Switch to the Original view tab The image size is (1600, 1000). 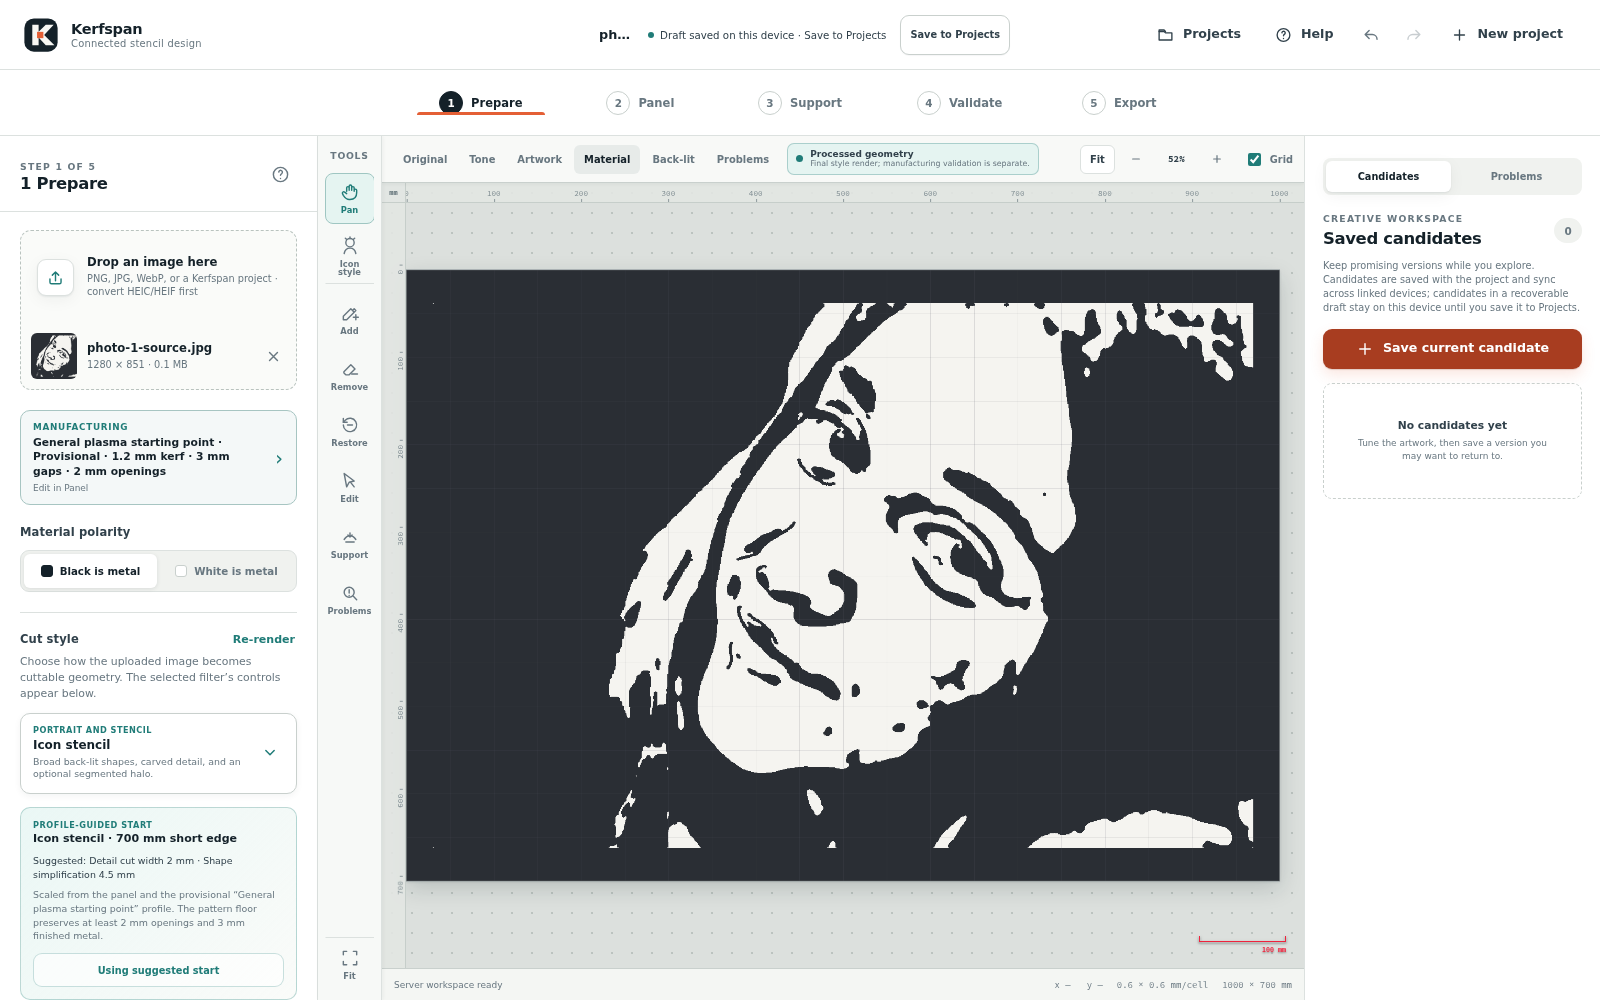pyautogui.click(x=425, y=159)
